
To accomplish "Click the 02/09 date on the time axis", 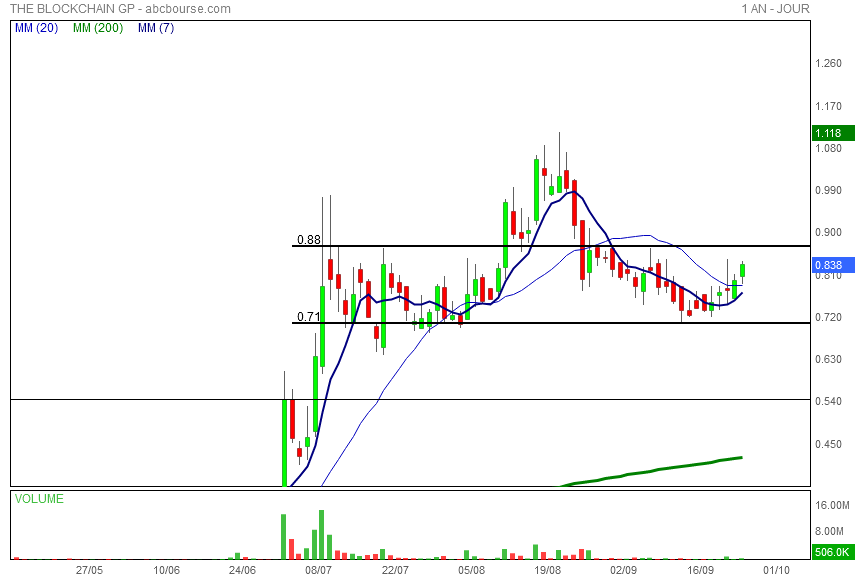I will pyautogui.click(x=623, y=570).
